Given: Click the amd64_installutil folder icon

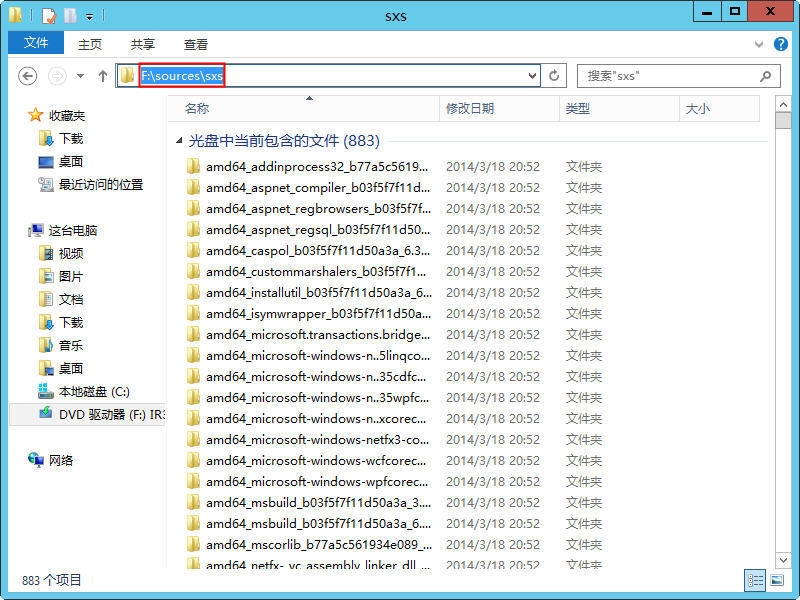Looking at the screenshot, I should (193, 292).
